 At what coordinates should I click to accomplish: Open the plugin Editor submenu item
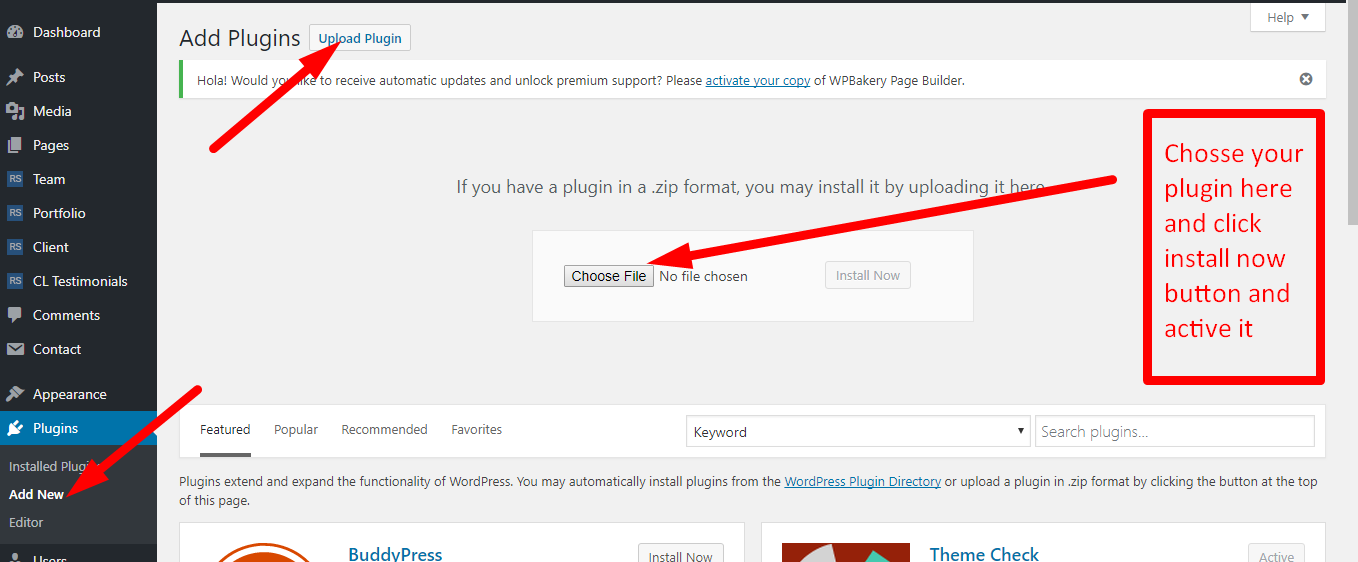tap(26, 522)
